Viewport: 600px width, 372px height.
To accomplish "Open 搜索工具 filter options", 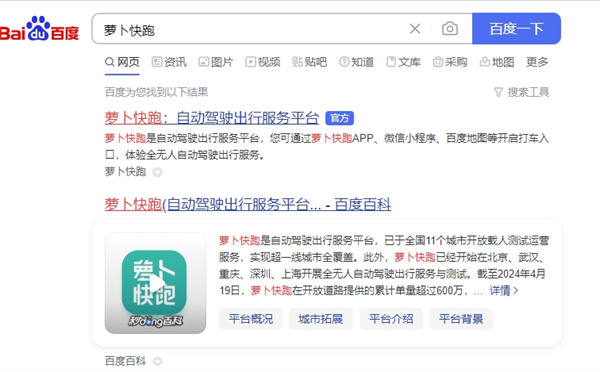I will pyautogui.click(x=521, y=92).
